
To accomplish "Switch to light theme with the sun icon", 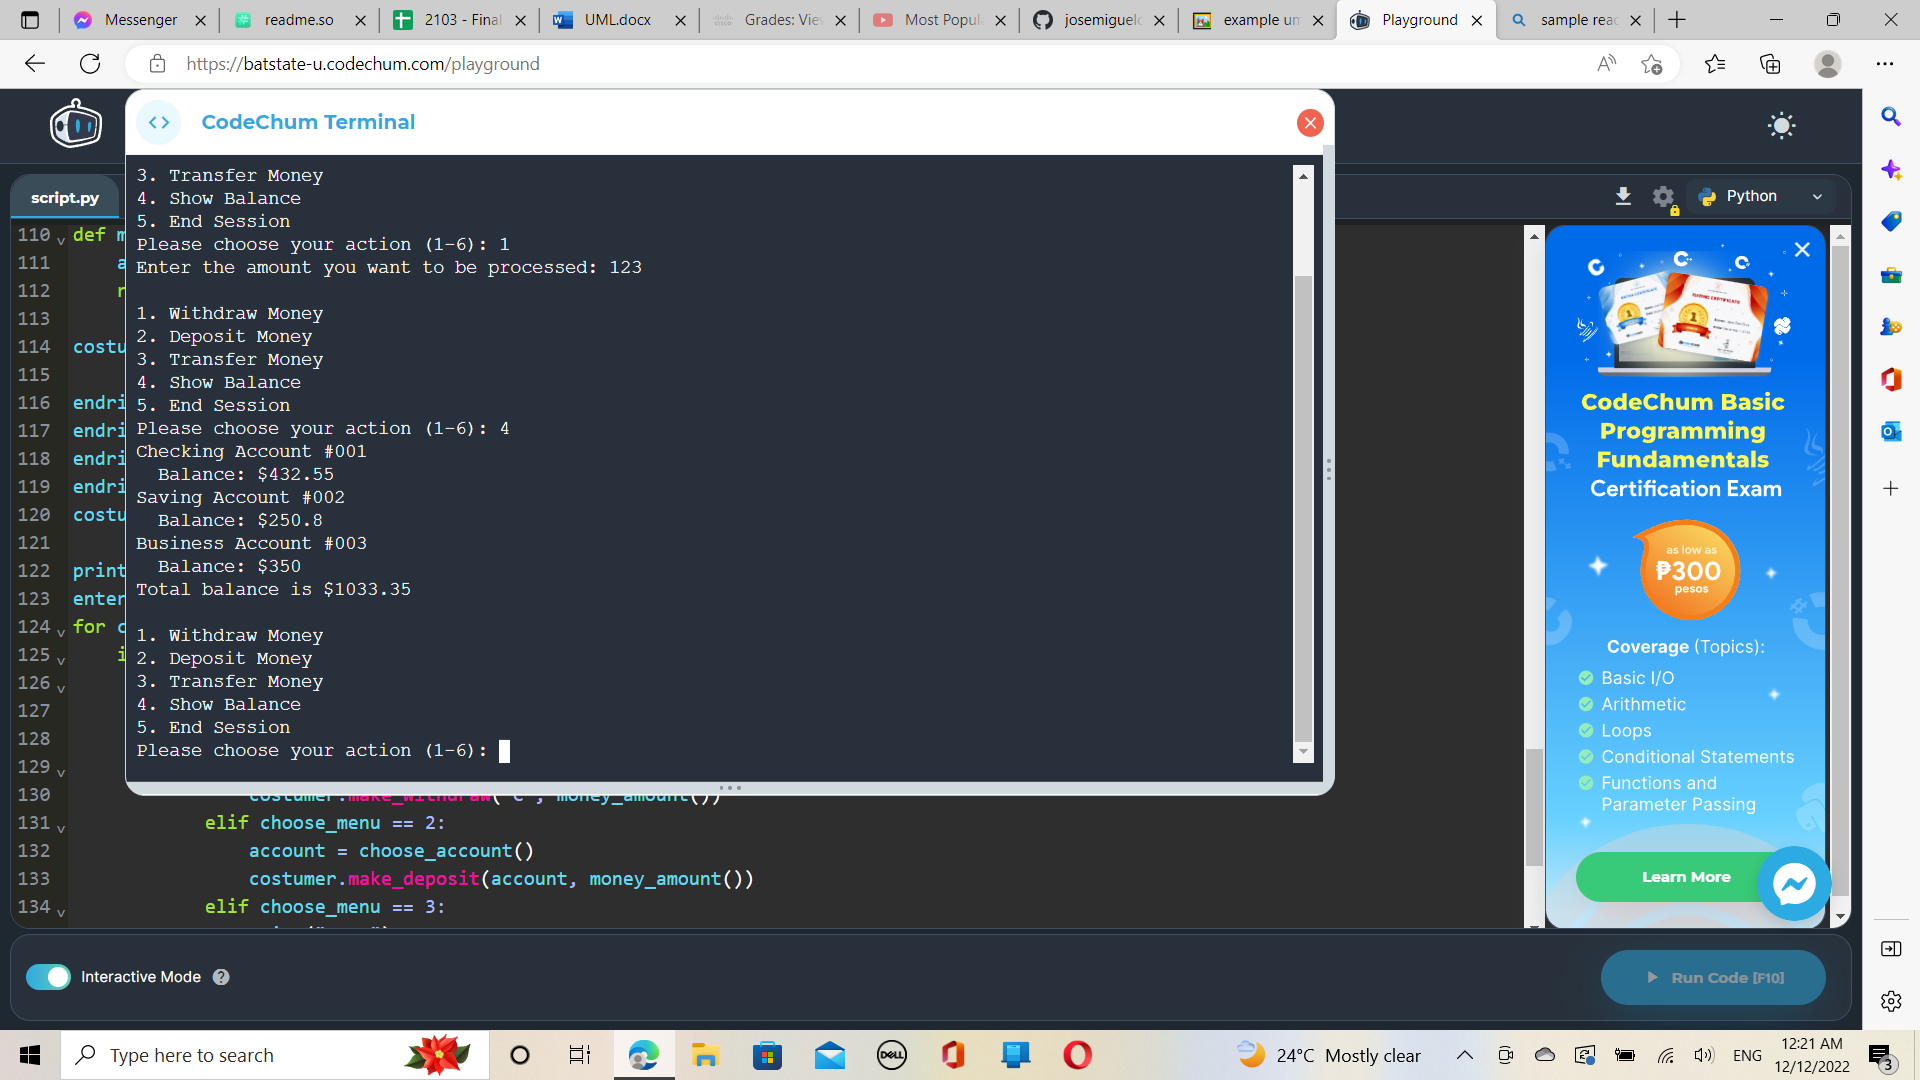I will click(x=1781, y=126).
